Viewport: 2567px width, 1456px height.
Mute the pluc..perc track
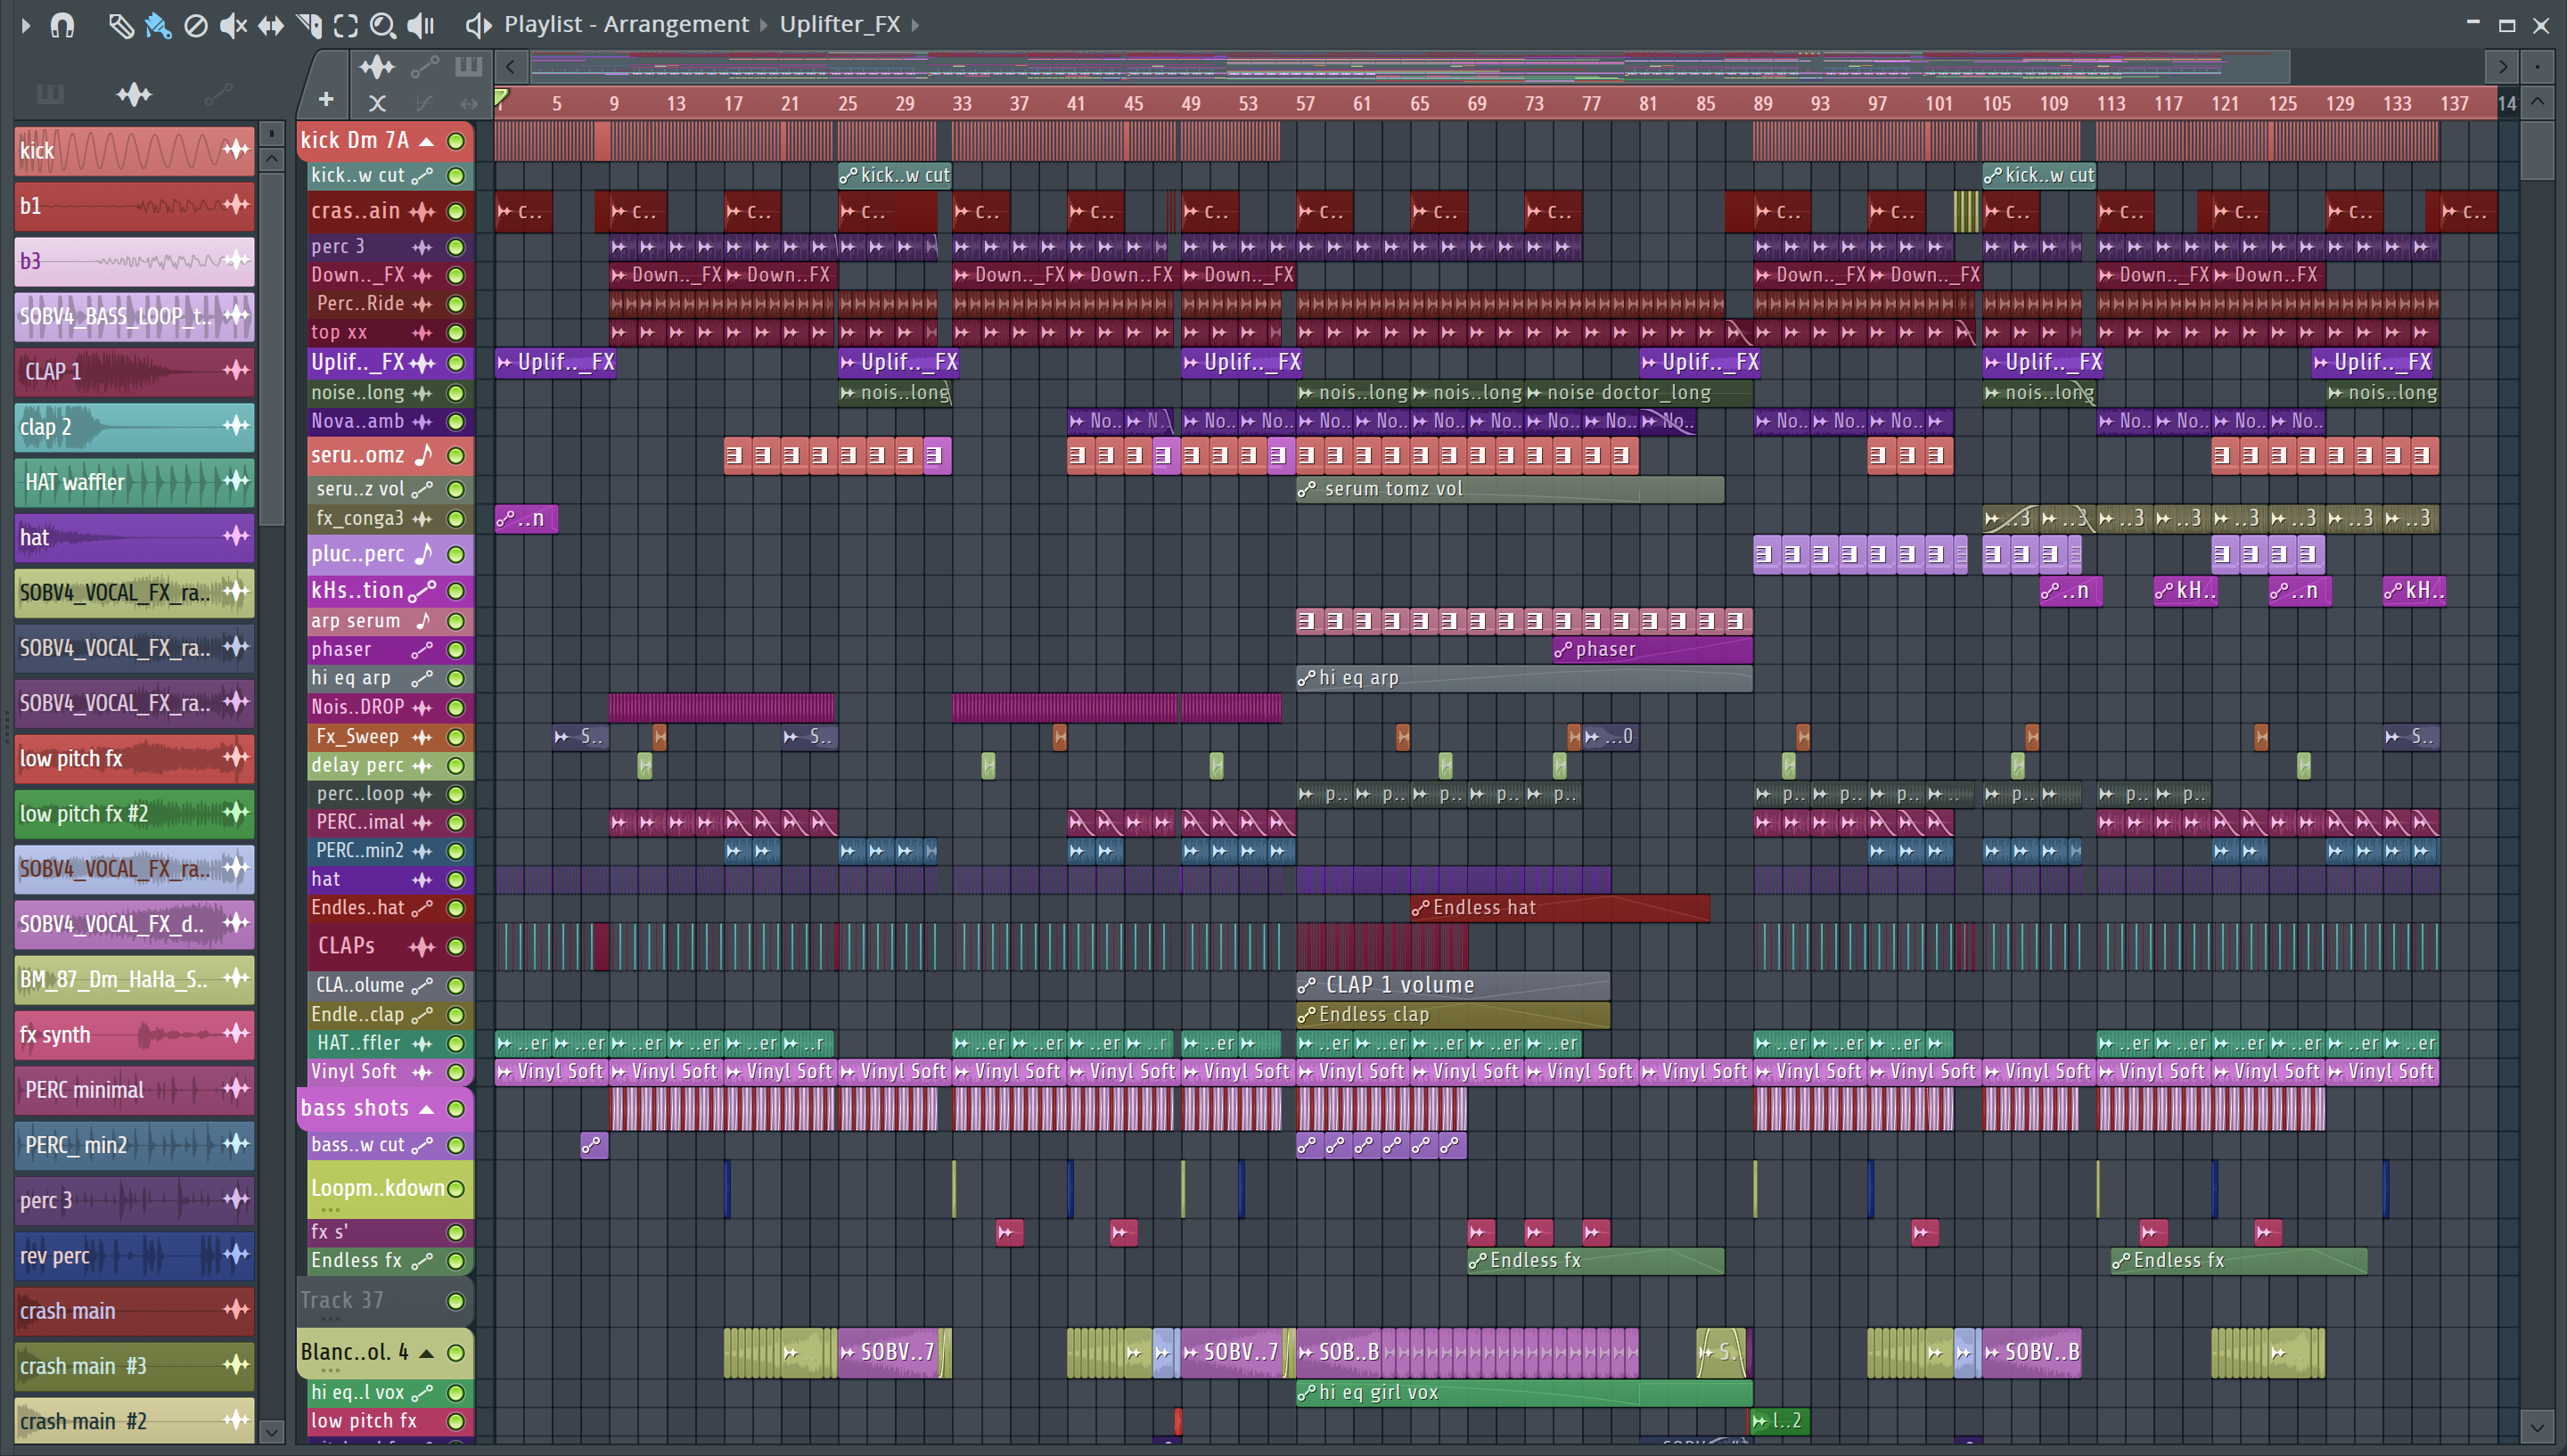[x=456, y=554]
